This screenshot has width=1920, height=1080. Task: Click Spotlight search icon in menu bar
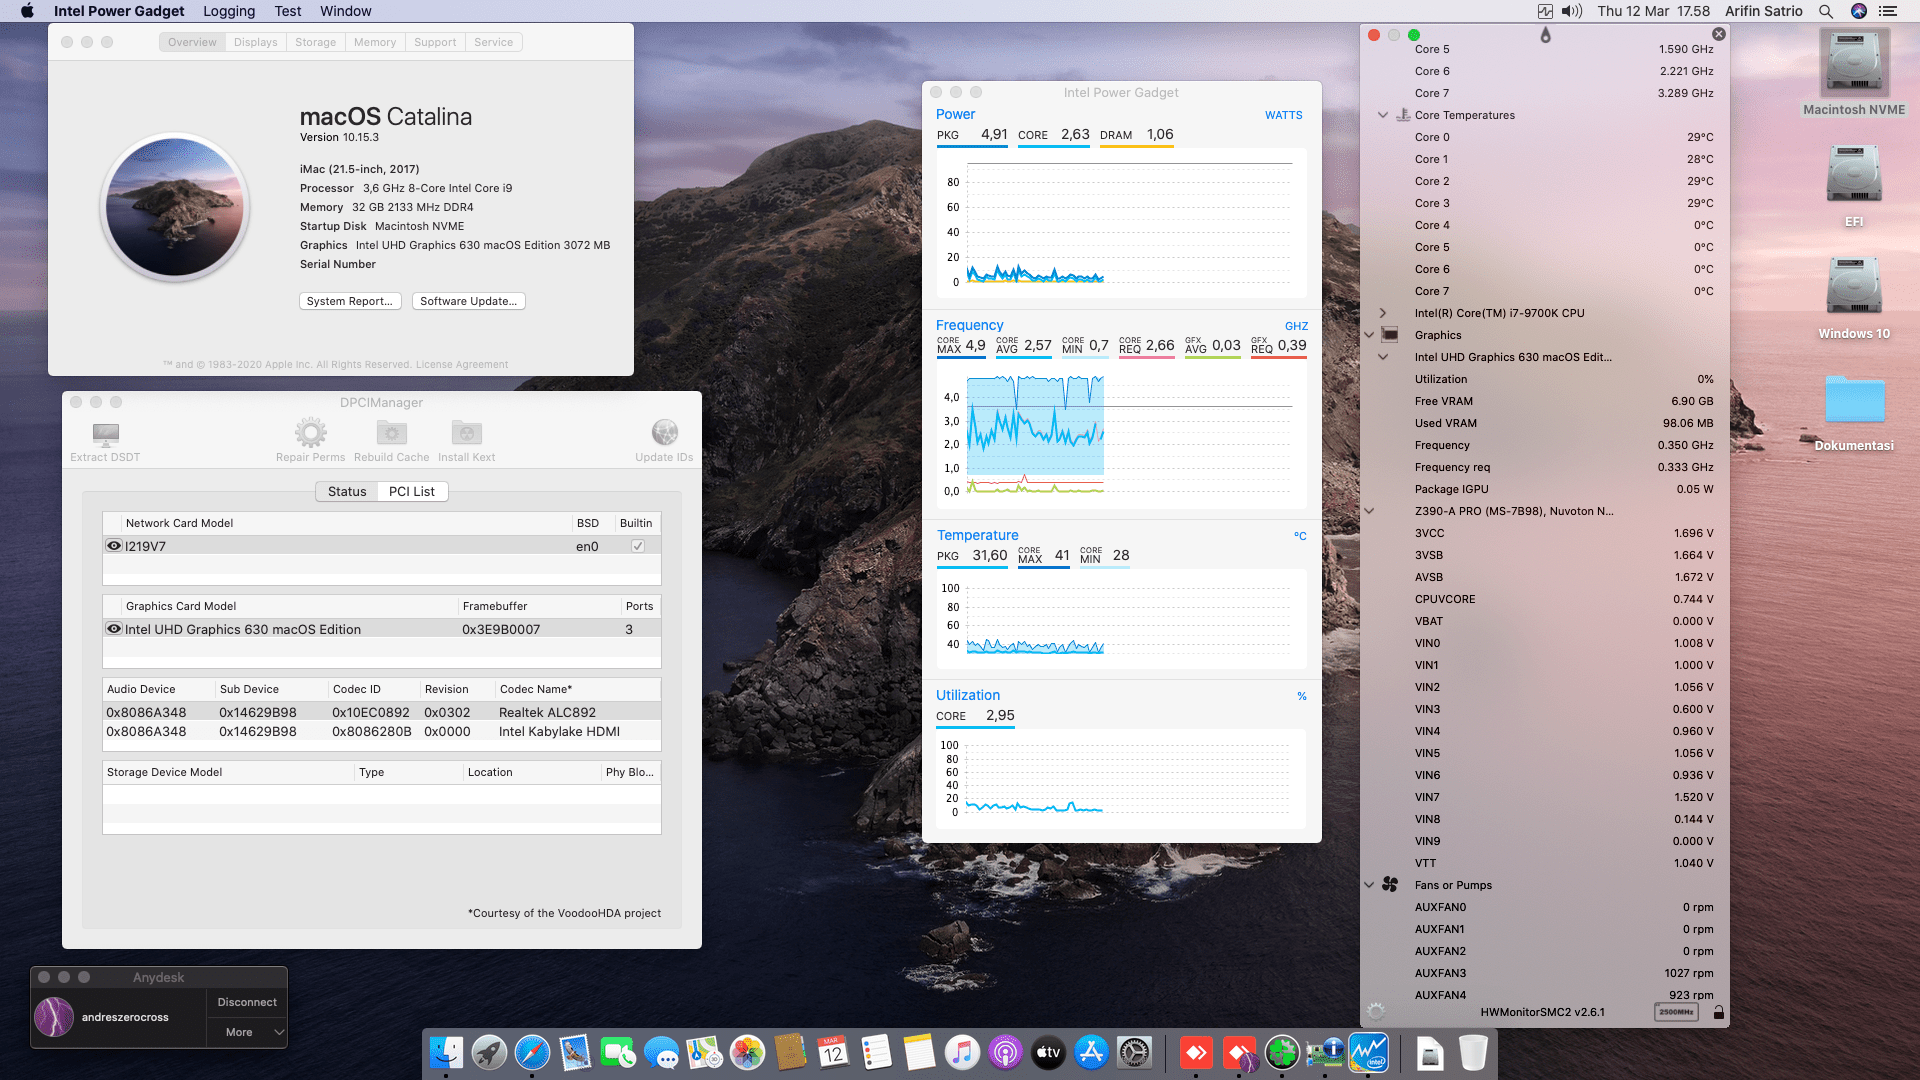pyautogui.click(x=1826, y=11)
